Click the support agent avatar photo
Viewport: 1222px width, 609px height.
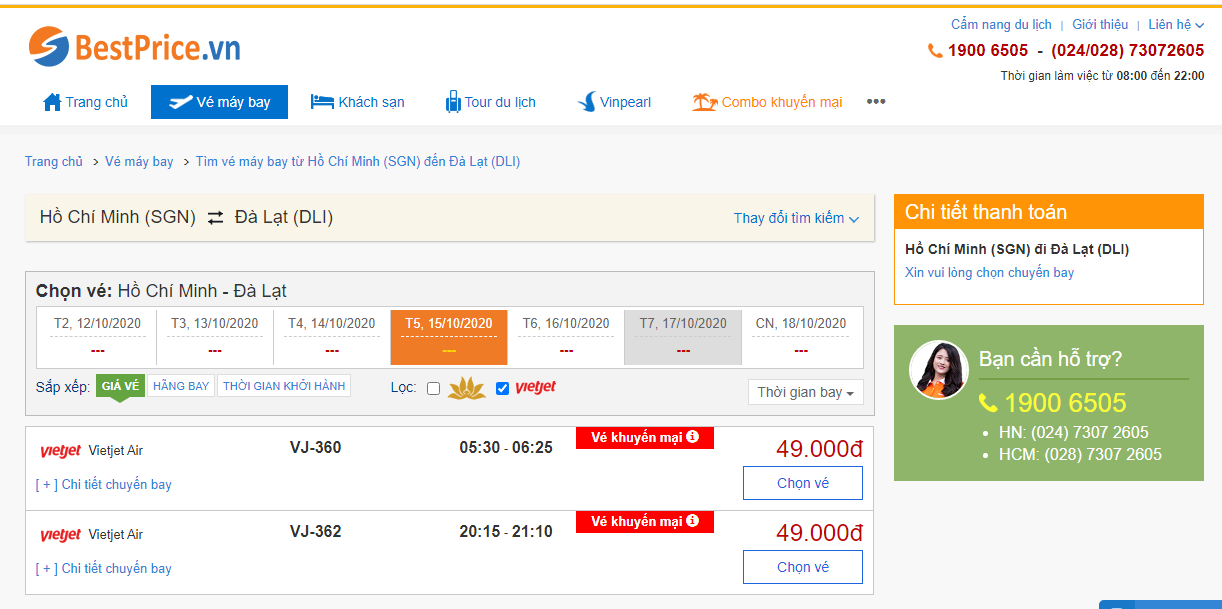click(939, 370)
